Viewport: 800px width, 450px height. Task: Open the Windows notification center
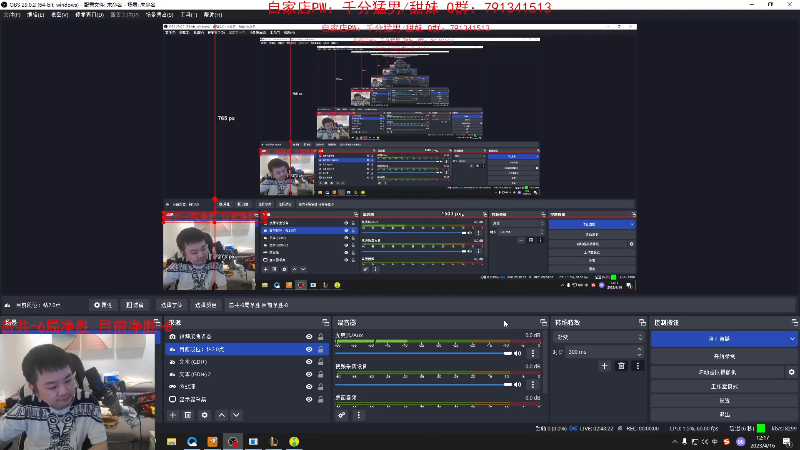pos(787,442)
